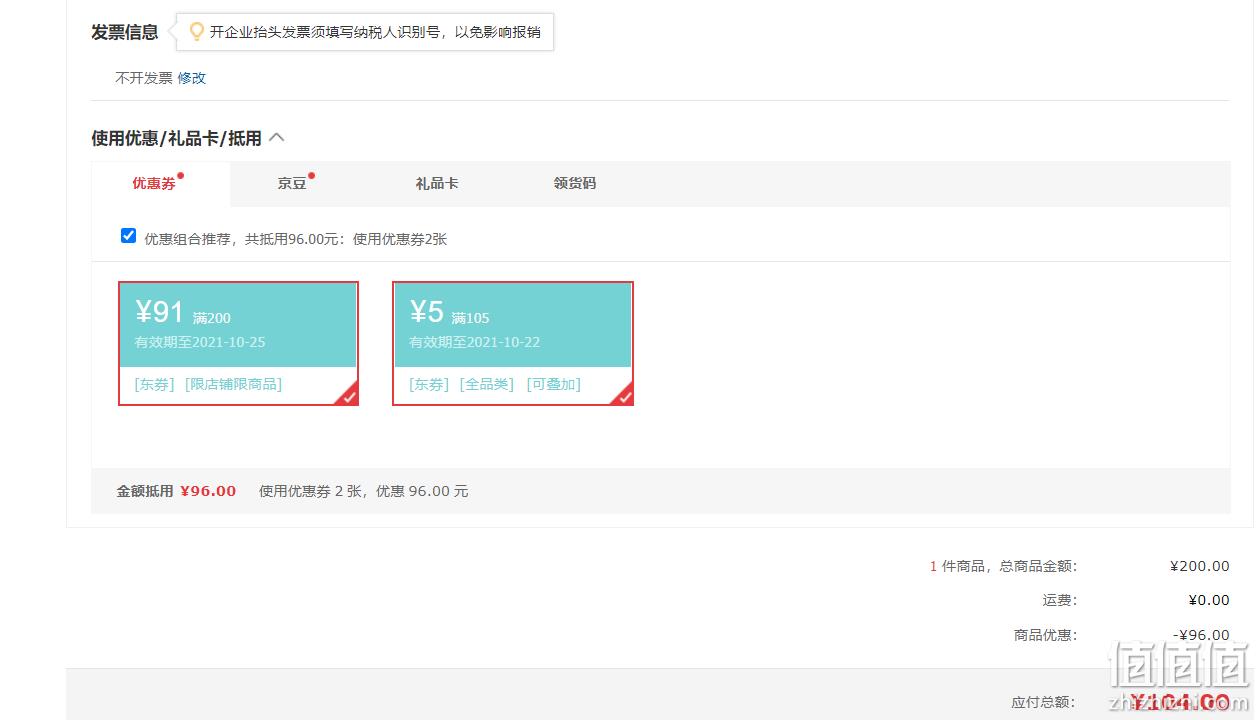Uncheck the 优惠组合推荐 checkbox
Image resolution: width=1258 pixels, height=720 pixels.
[128, 236]
